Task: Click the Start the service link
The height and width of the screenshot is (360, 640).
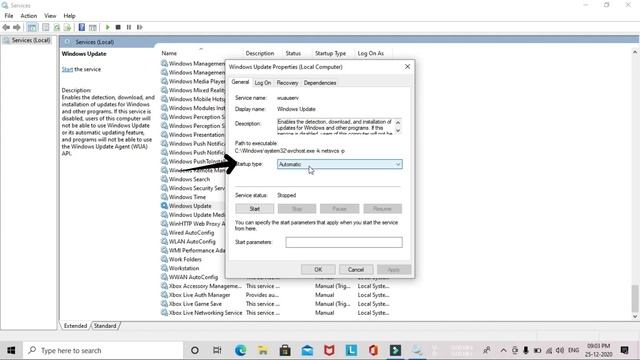Action: point(67,69)
